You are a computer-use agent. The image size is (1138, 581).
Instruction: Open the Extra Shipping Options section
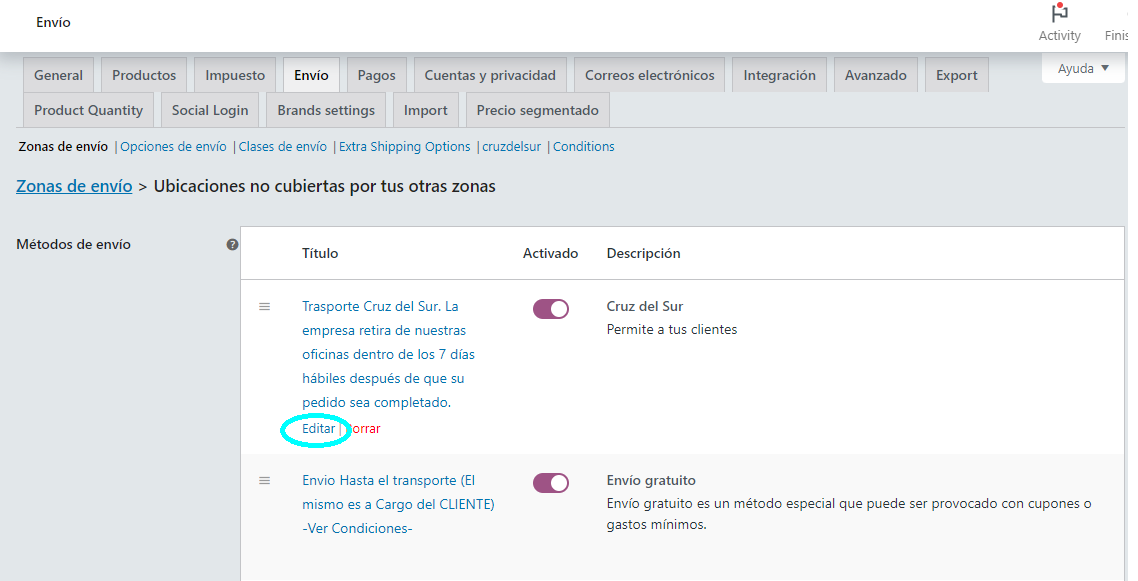tap(404, 146)
